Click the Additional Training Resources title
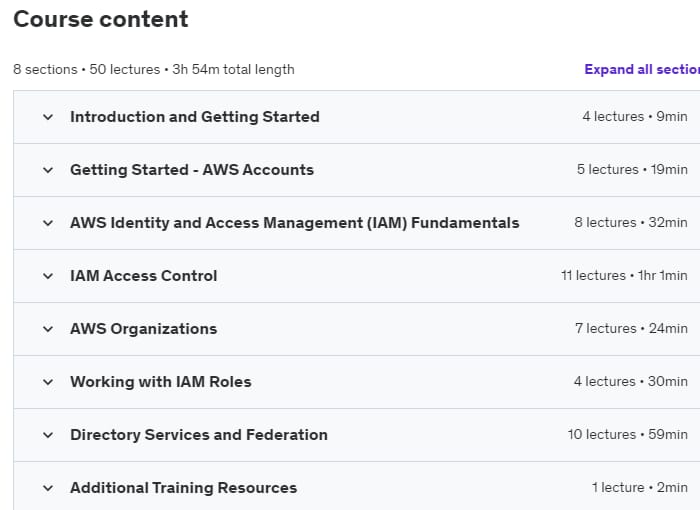Screen dimensions: 700x510 click(x=183, y=488)
